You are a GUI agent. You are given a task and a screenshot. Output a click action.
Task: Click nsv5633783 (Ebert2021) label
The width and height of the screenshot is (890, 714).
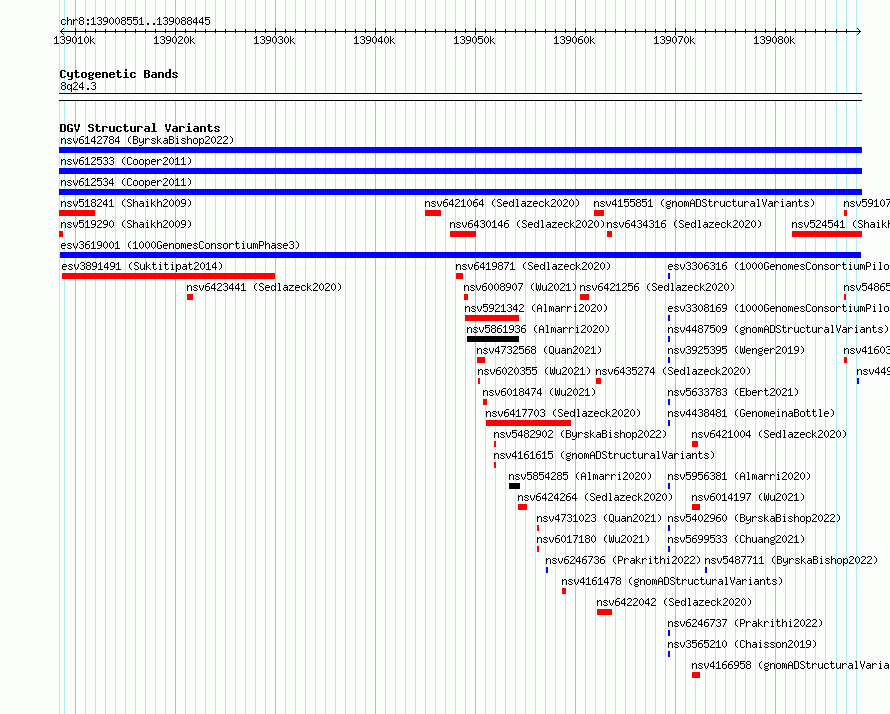pos(733,392)
